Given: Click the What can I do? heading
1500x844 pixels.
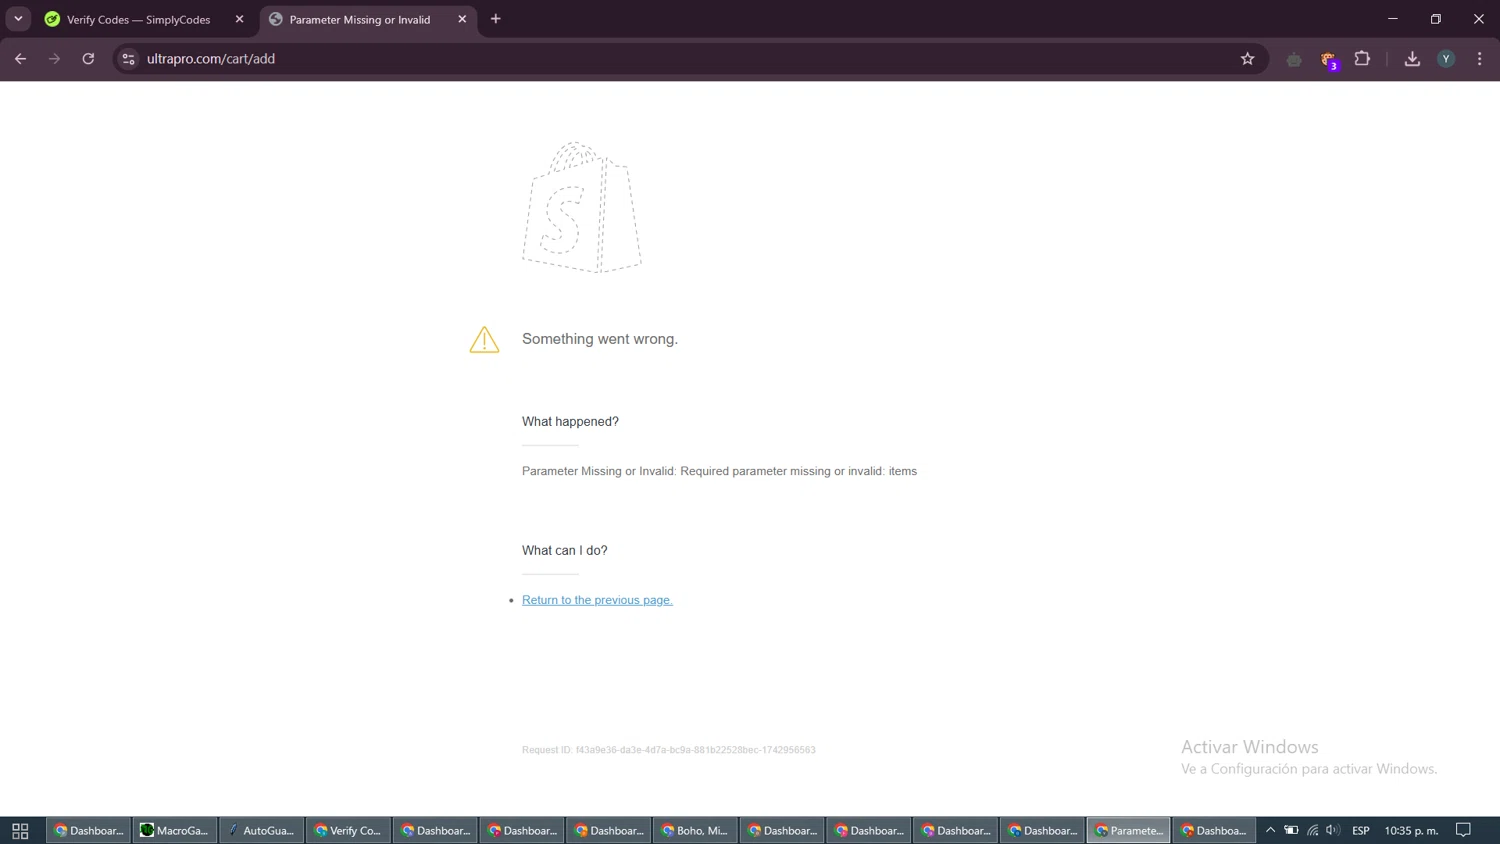Looking at the screenshot, I should (564, 550).
